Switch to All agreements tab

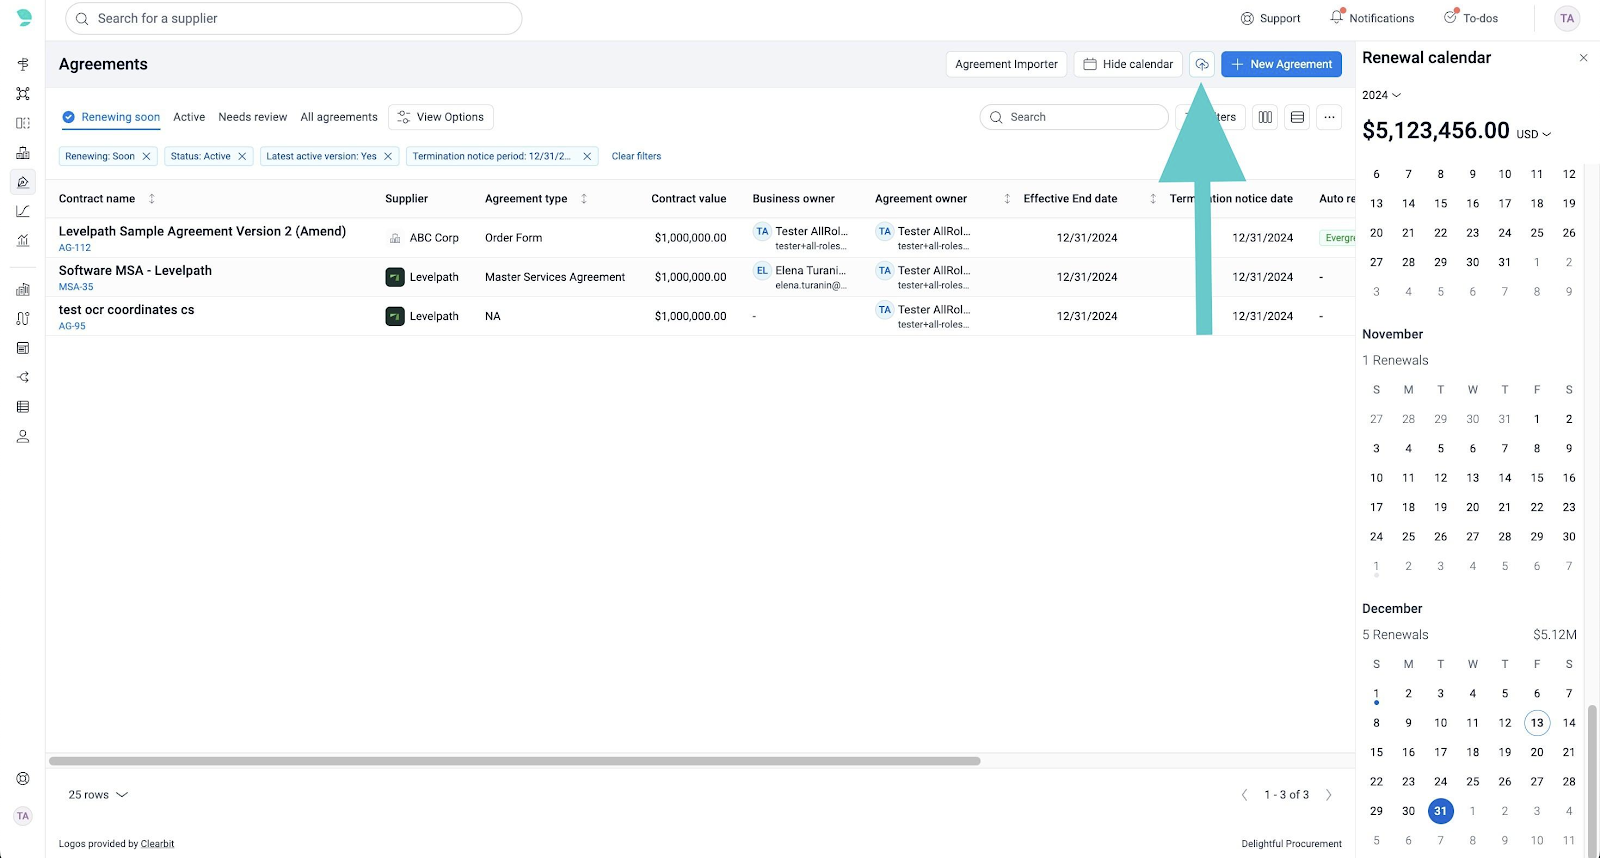pos(339,117)
